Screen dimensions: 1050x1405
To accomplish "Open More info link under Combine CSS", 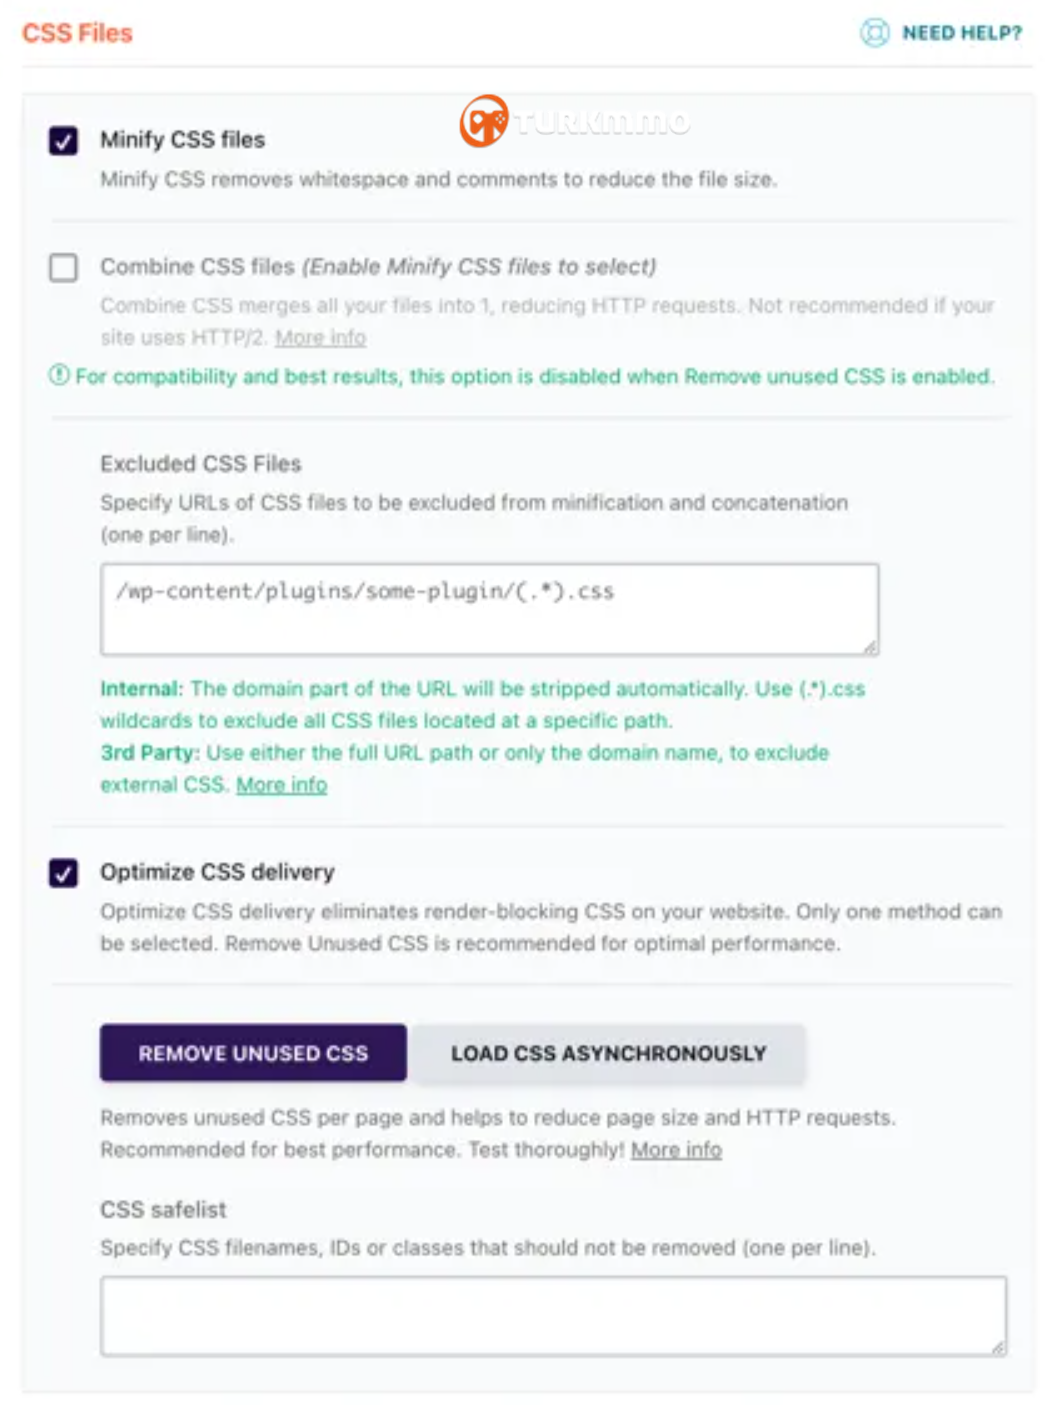I will pyautogui.click(x=320, y=337).
